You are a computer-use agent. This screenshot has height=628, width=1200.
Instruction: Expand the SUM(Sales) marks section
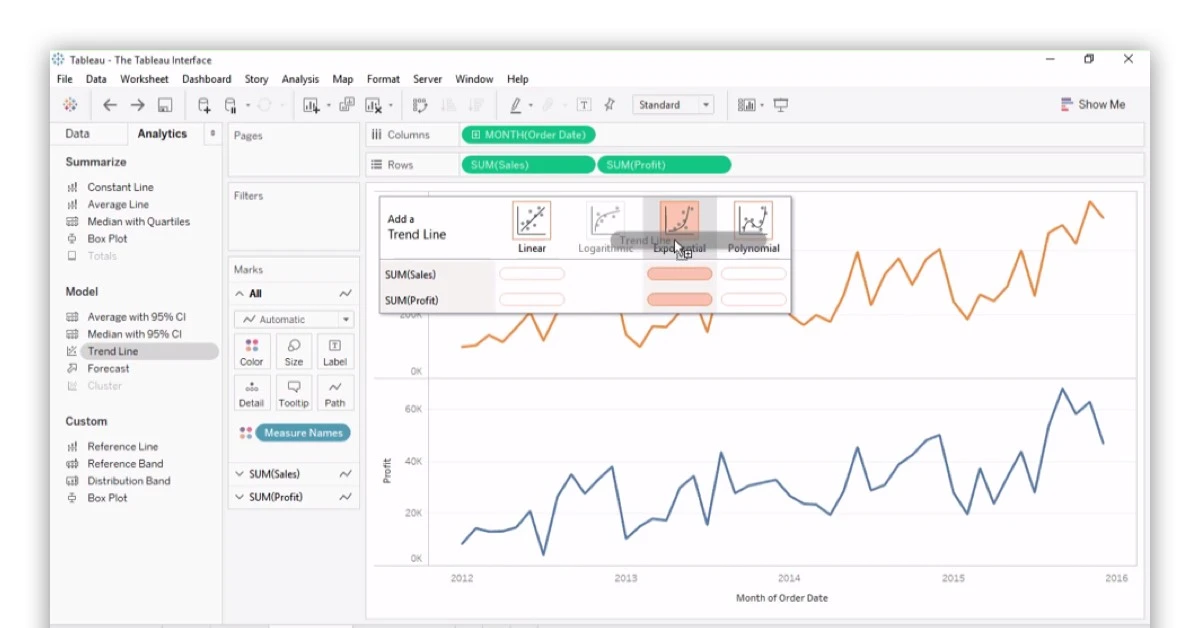(x=240, y=474)
